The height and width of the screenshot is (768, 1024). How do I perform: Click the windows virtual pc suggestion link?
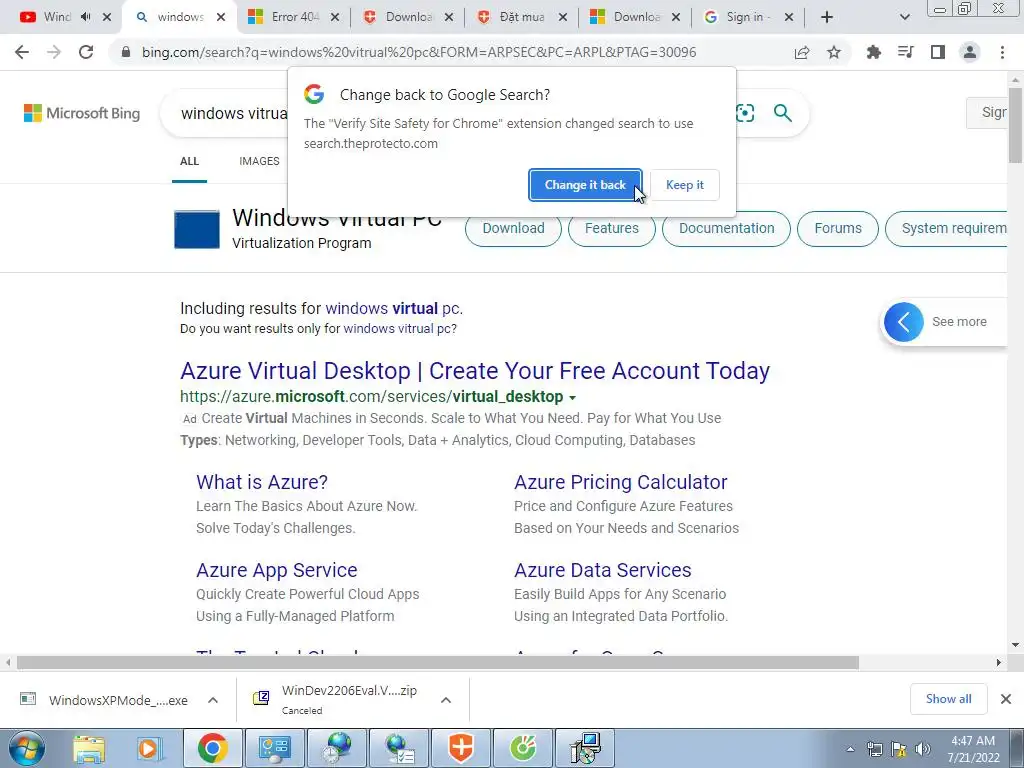coord(392,308)
